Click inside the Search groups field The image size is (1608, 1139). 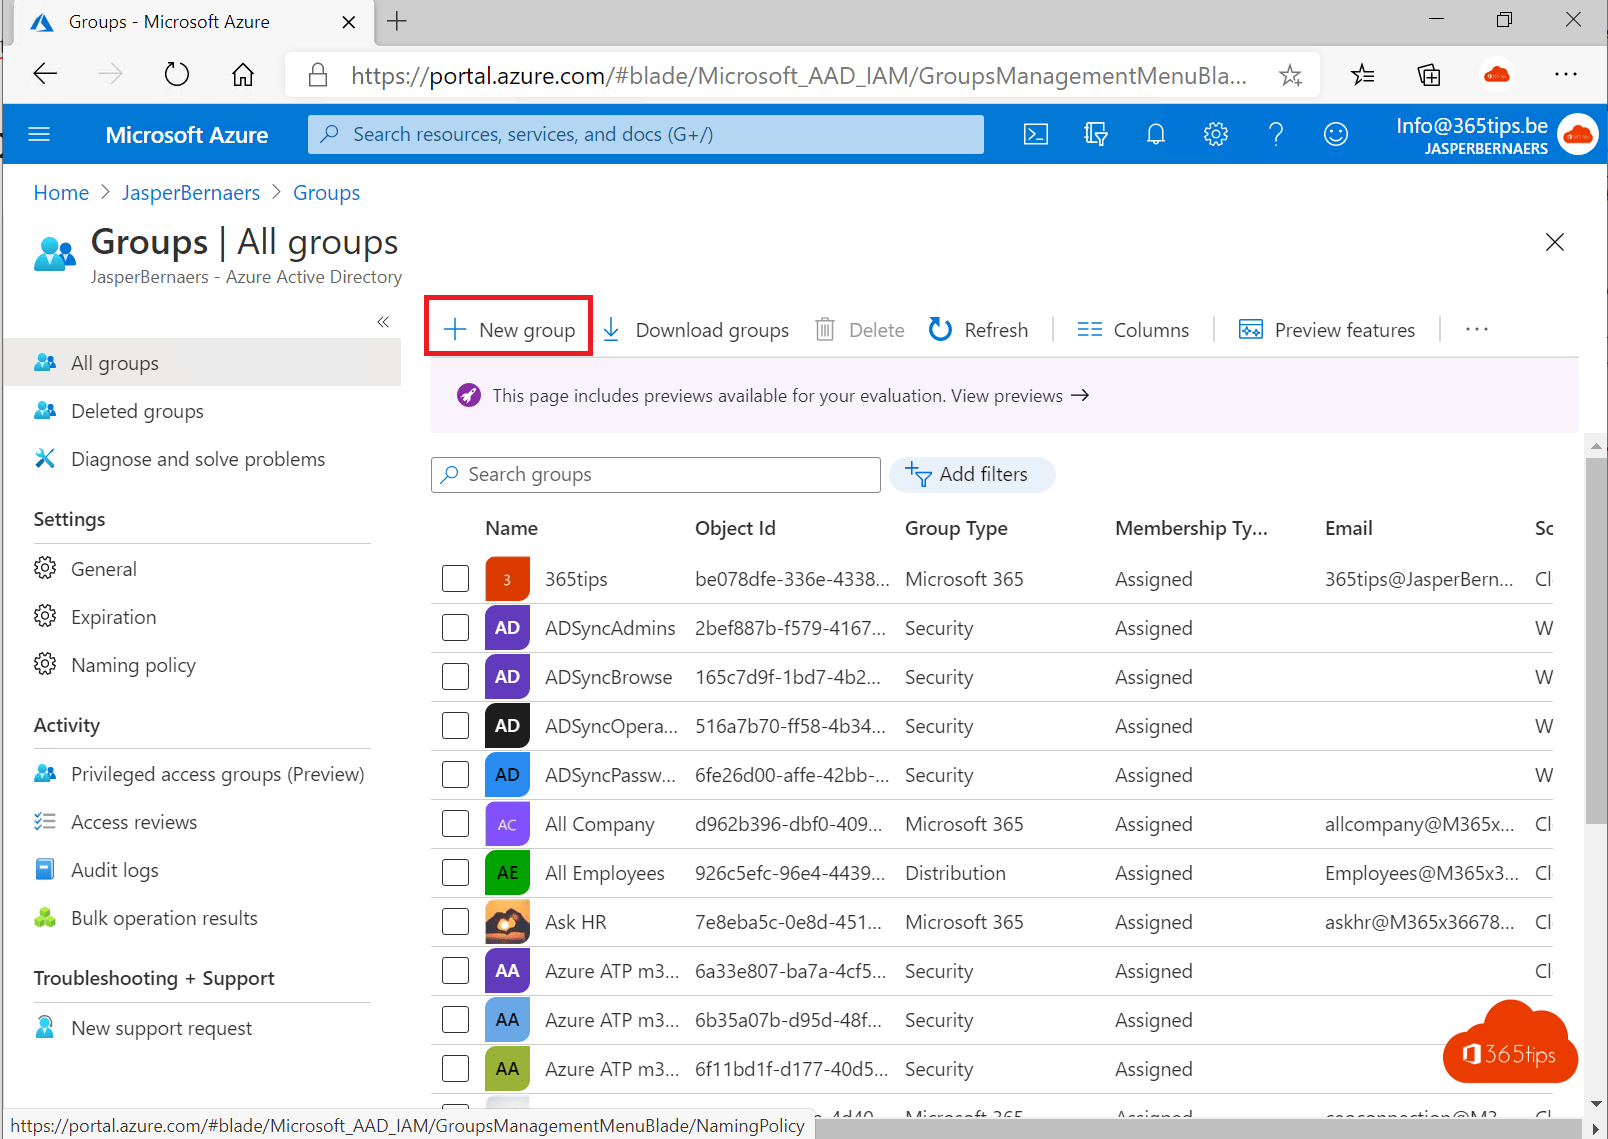click(x=655, y=474)
